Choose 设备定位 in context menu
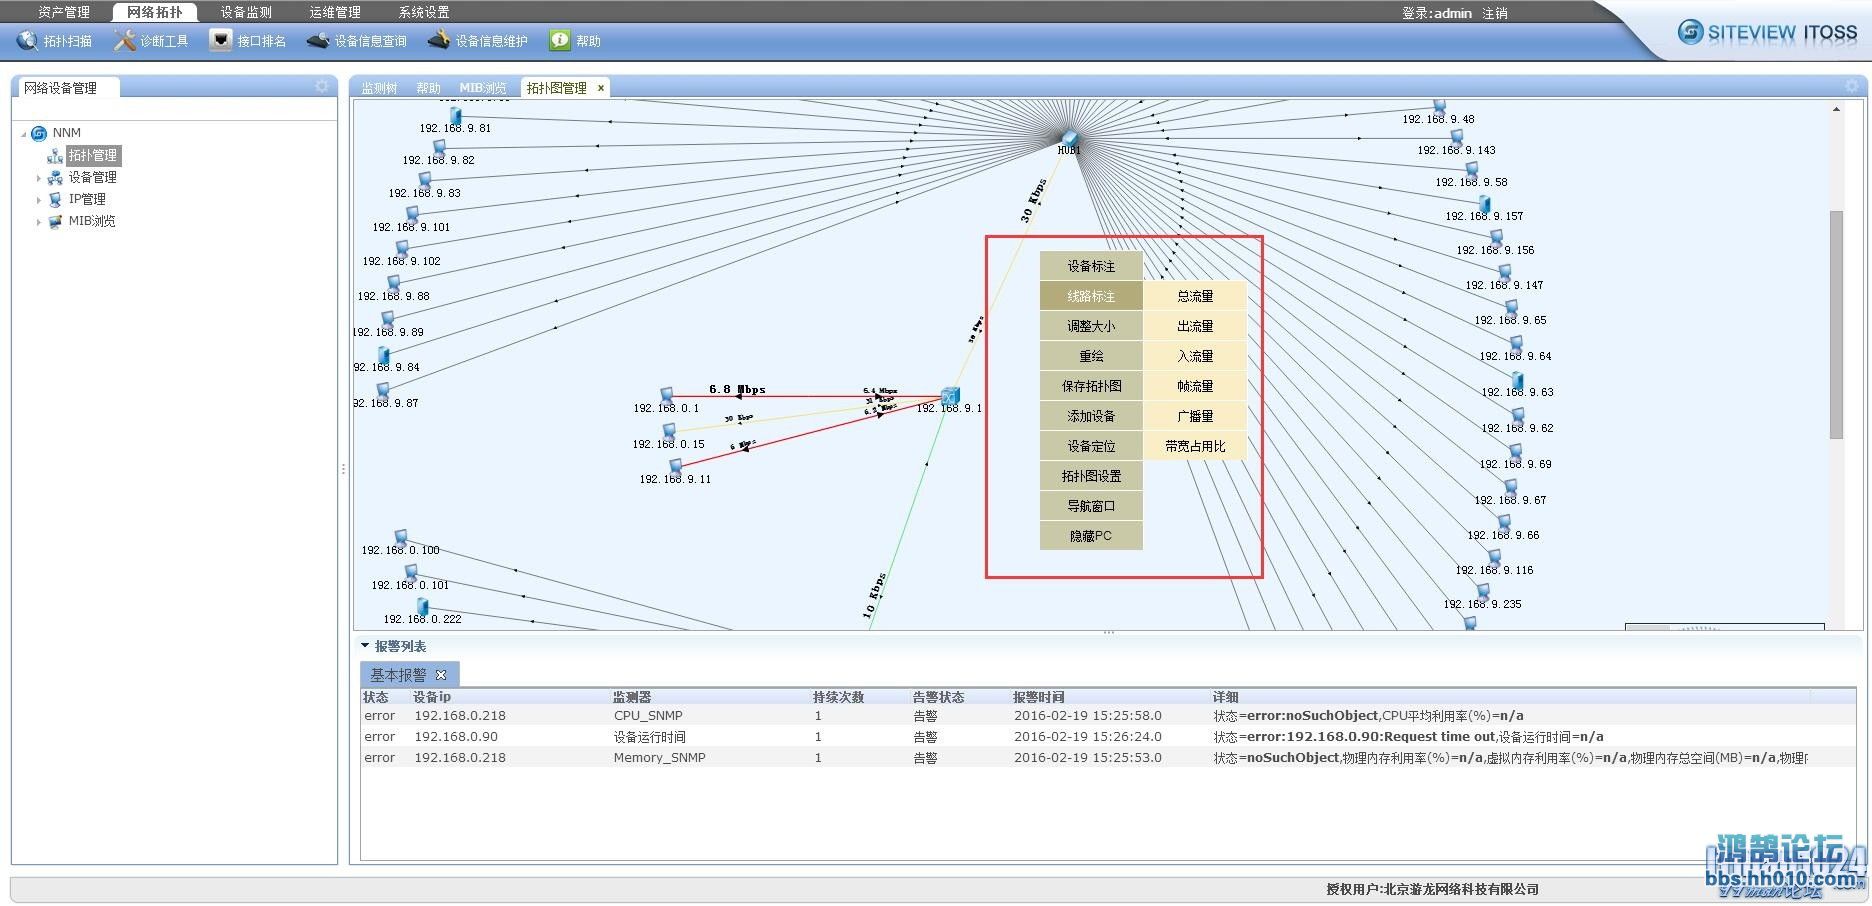Image resolution: width=1872 pixels, height=906 pixels. coord(1091,446)
